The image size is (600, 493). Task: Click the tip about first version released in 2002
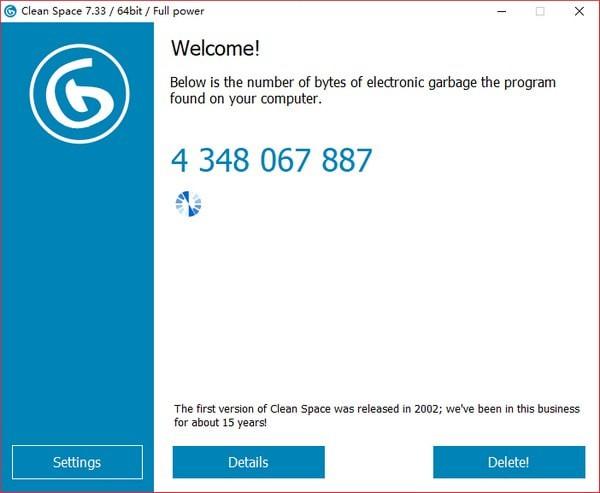(377, 416)
